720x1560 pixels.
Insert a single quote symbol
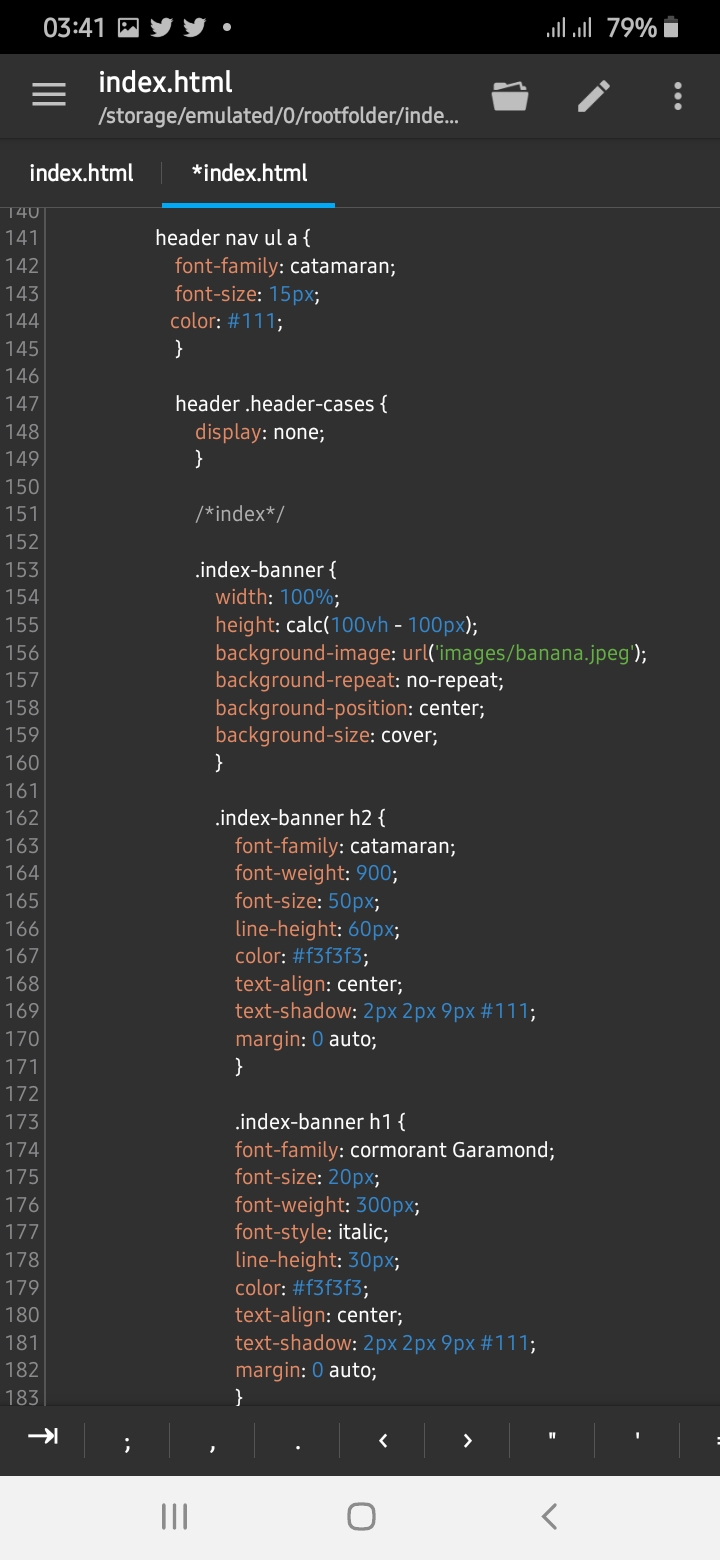click(637, 1437)
